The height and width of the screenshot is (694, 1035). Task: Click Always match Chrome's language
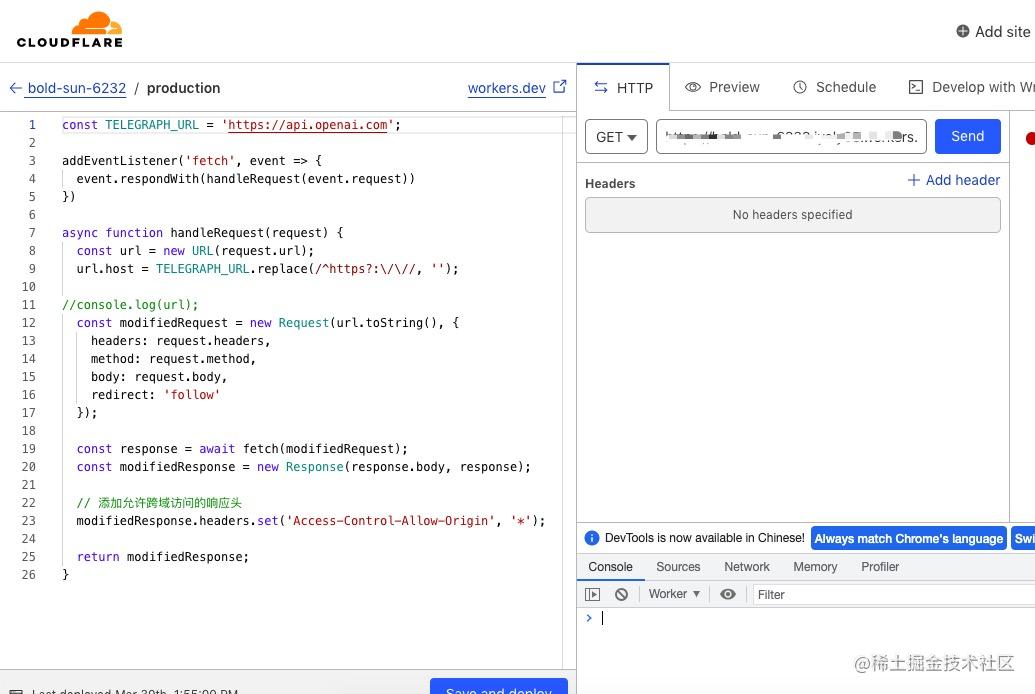pos(908,538)
